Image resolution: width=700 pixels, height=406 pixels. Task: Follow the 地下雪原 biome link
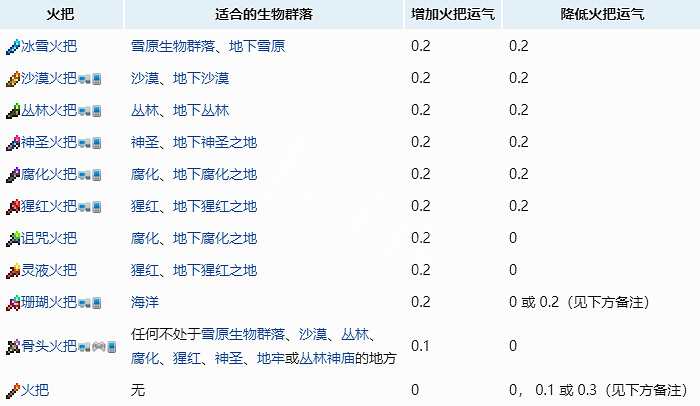257,46
